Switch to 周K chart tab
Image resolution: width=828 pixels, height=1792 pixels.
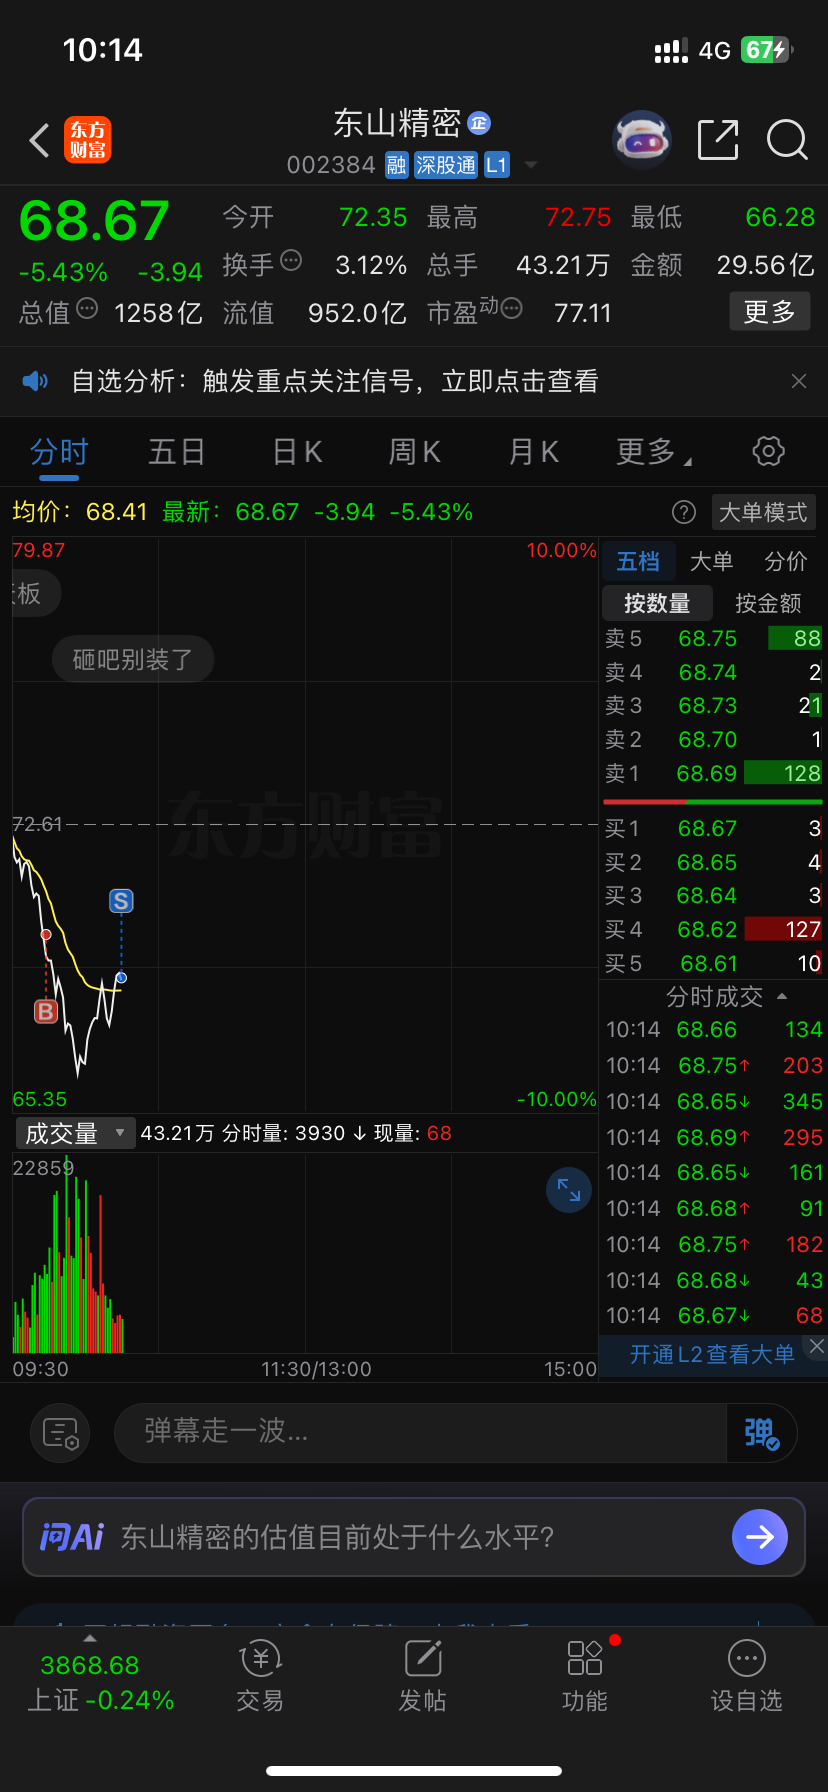(415, 452)
